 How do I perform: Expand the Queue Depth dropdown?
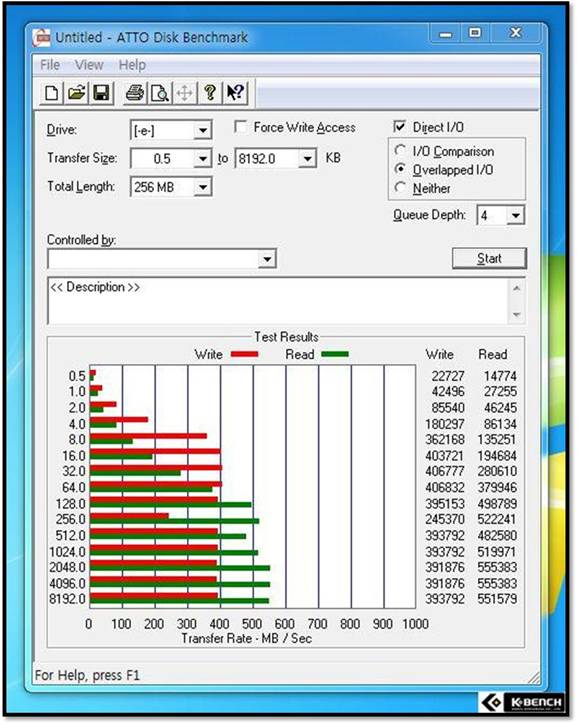pos(515,215)
